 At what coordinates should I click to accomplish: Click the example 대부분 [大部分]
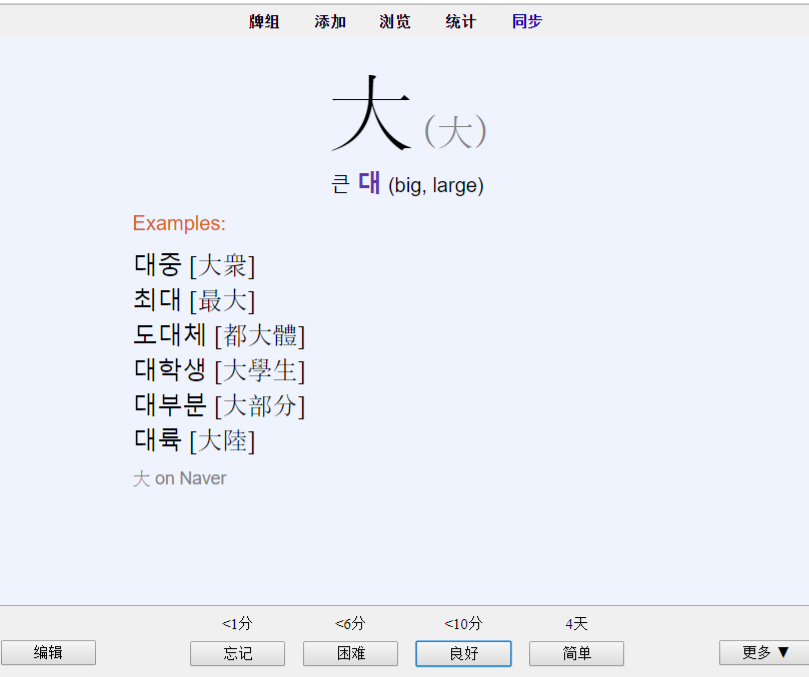click(x=219, y=405)
